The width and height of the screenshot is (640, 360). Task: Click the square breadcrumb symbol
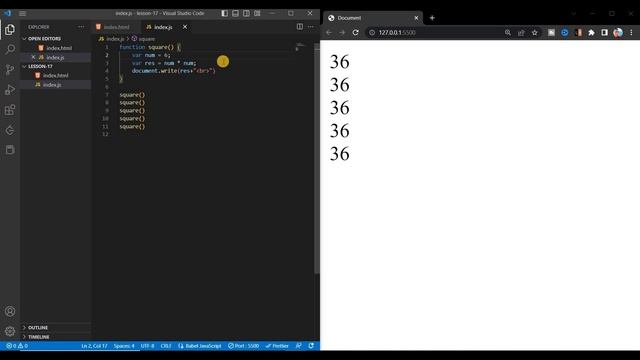[144, 39]
